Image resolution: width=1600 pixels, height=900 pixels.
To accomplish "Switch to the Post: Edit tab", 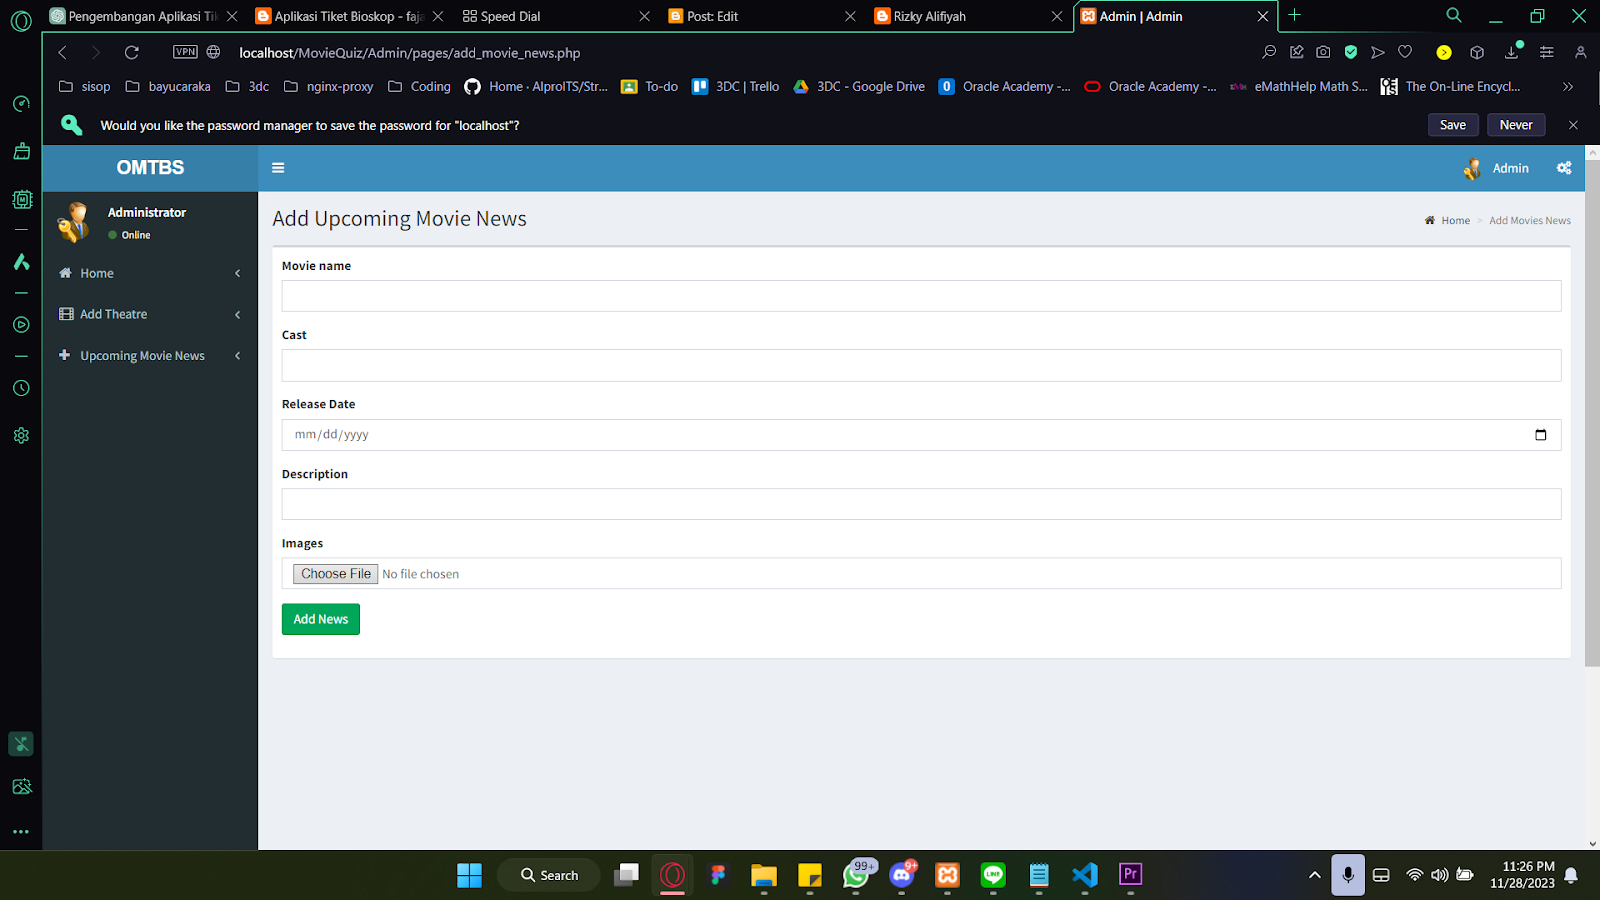I will point(762,16).
